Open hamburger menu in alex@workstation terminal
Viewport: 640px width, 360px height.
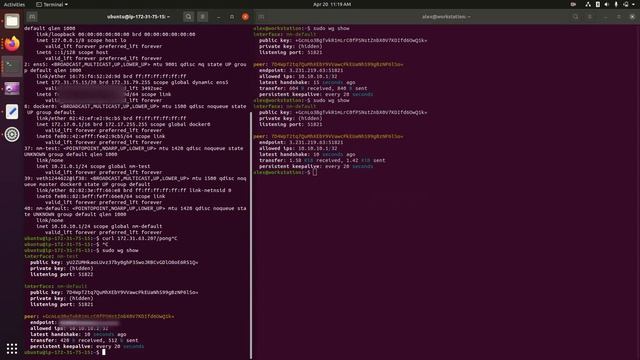(590, 17)
